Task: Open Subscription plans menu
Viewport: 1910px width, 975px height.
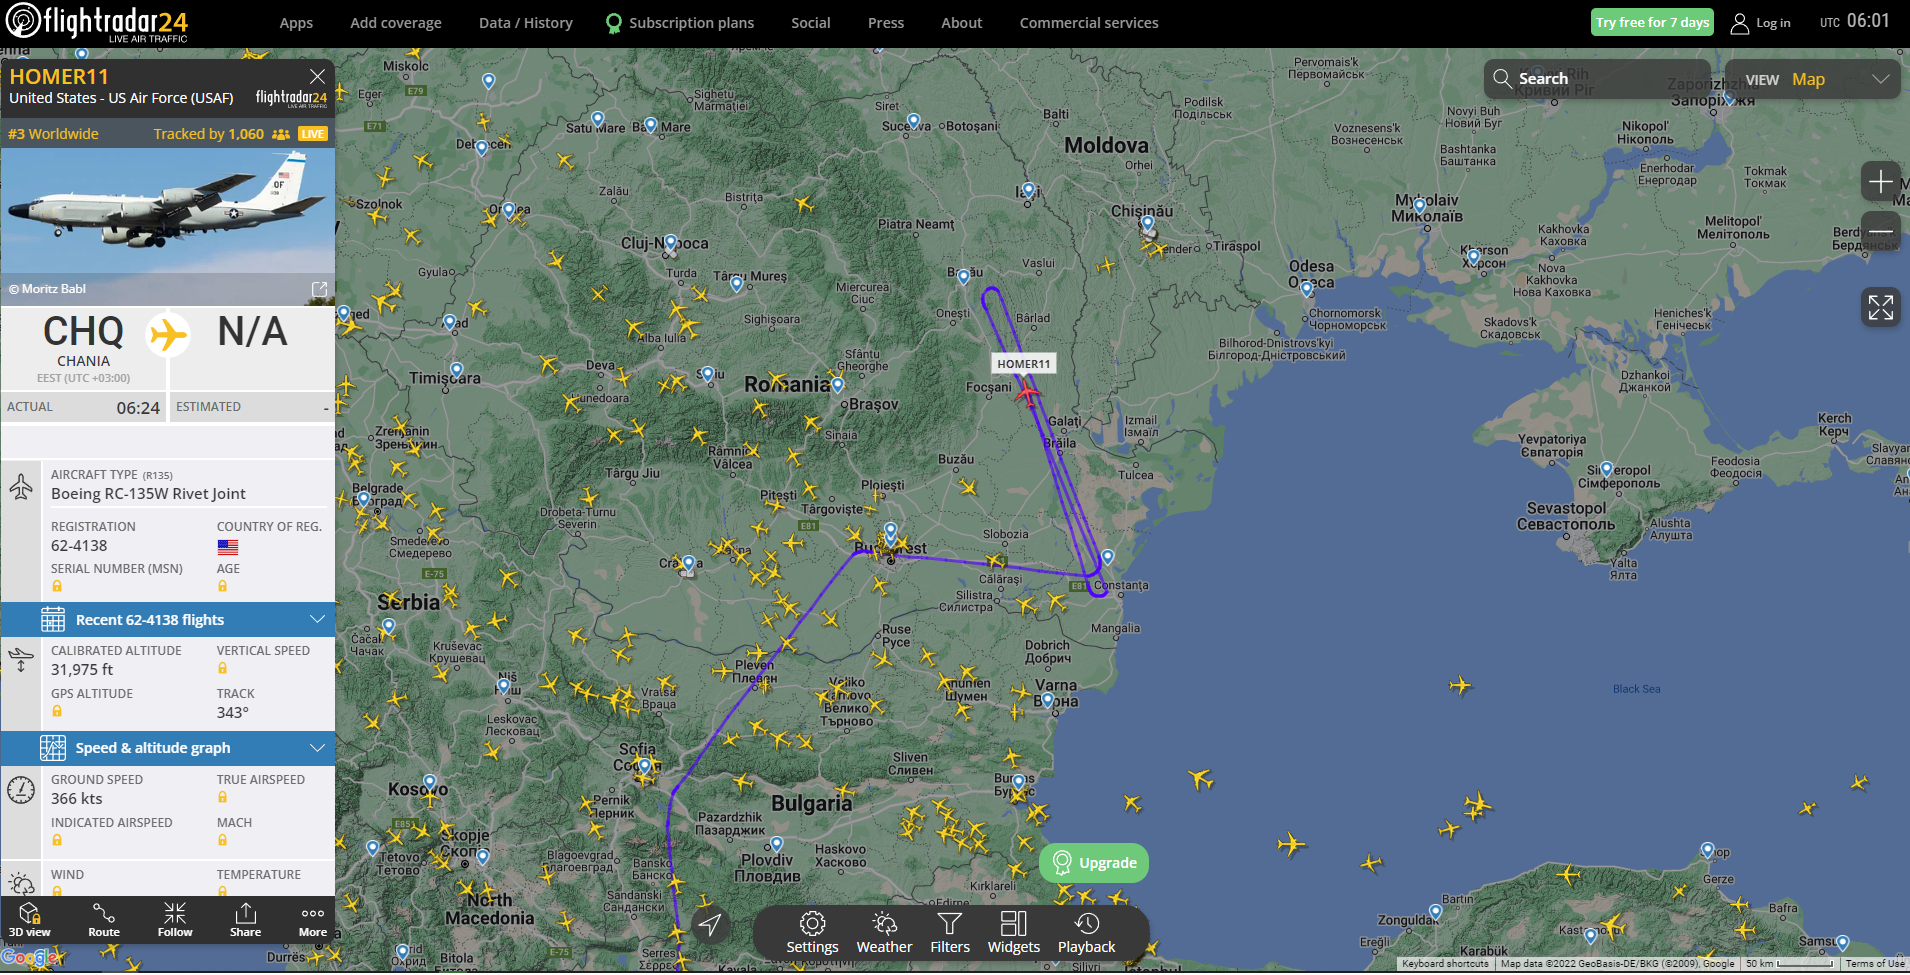Action: click(680, 23)
